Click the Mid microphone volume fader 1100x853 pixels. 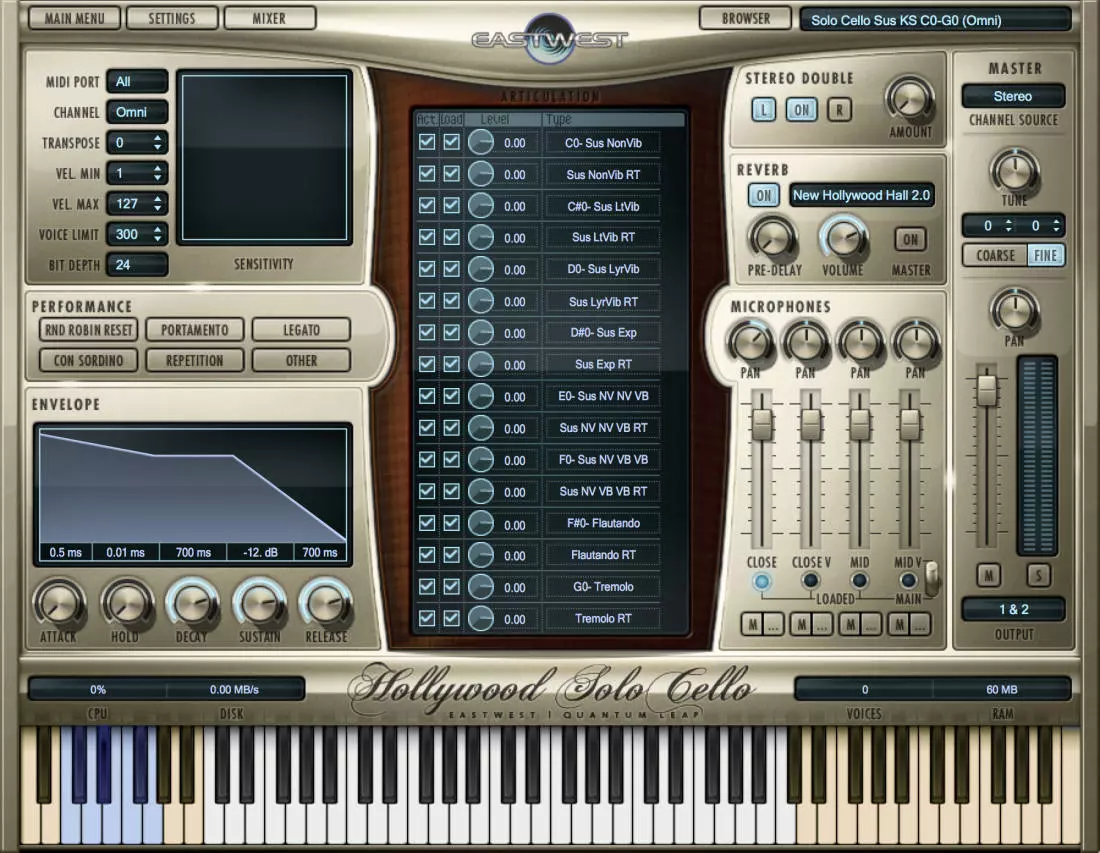(x=859, y=424)
